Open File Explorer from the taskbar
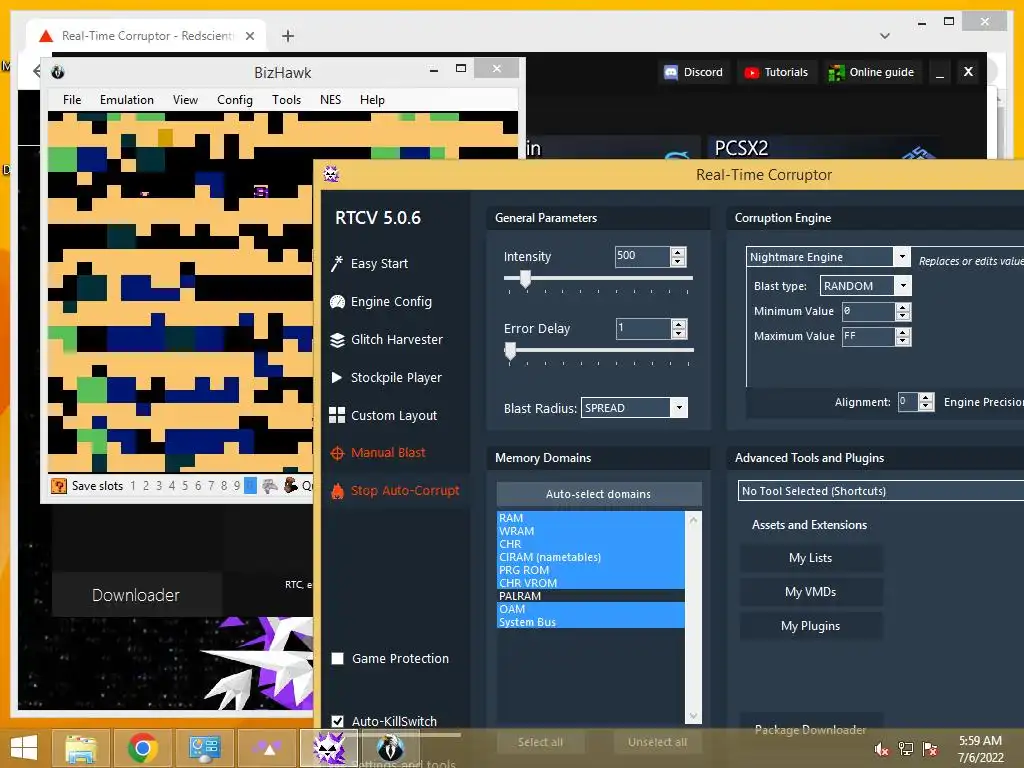 tap(81, 748)
